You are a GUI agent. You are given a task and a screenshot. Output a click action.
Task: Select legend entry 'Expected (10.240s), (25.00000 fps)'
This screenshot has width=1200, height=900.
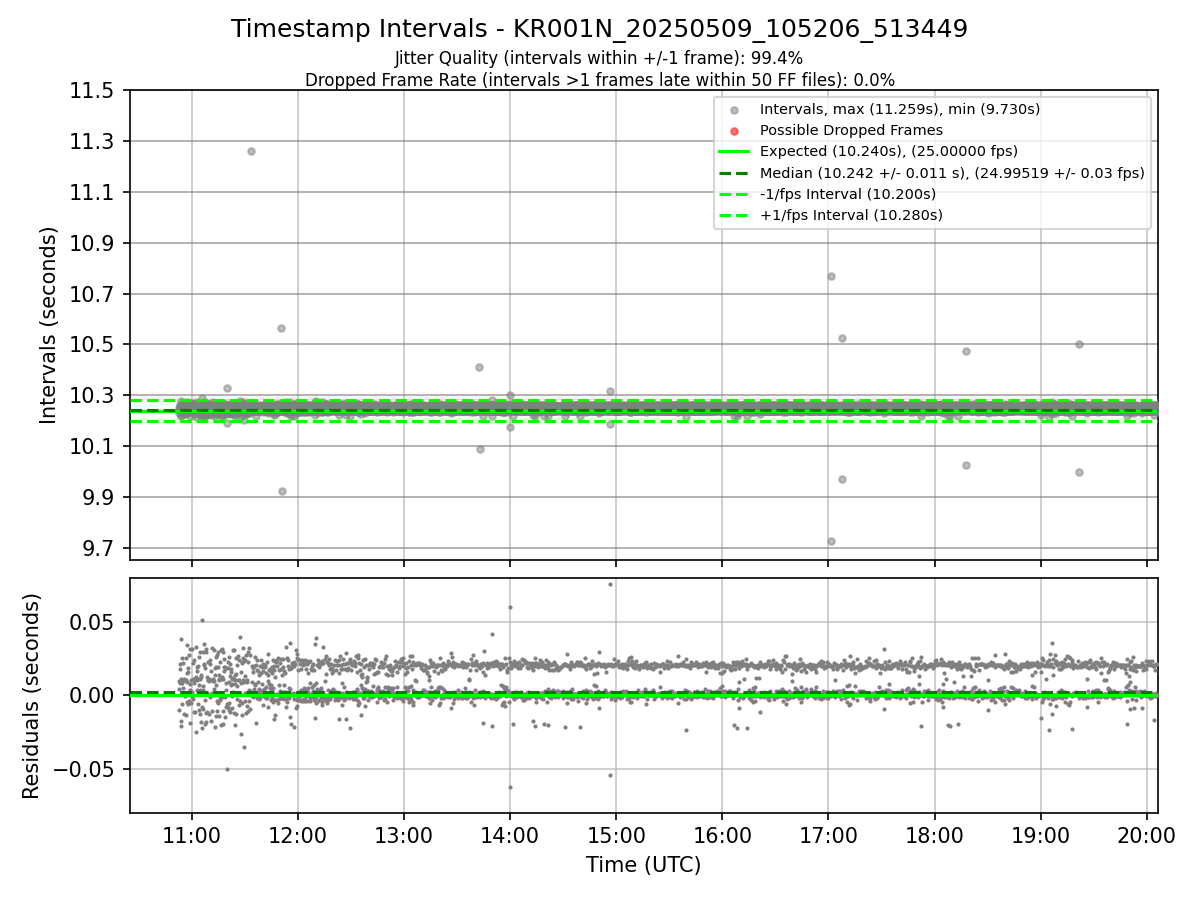click(x=889, y=151)
